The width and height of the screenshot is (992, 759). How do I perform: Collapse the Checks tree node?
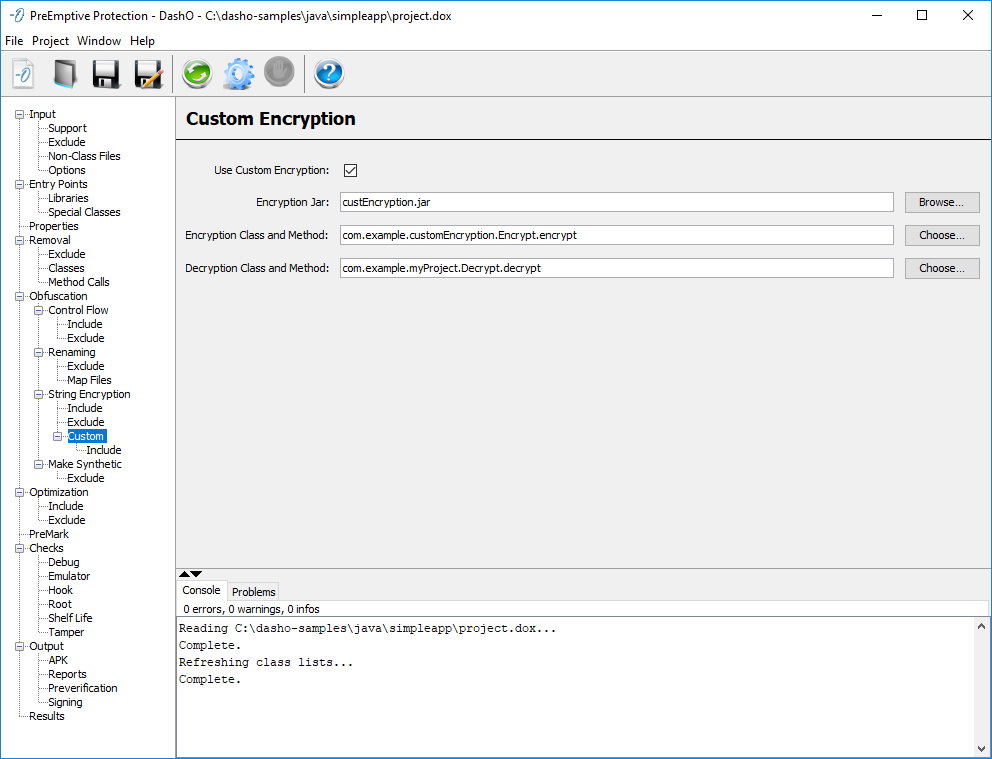(x=20, y=548)
